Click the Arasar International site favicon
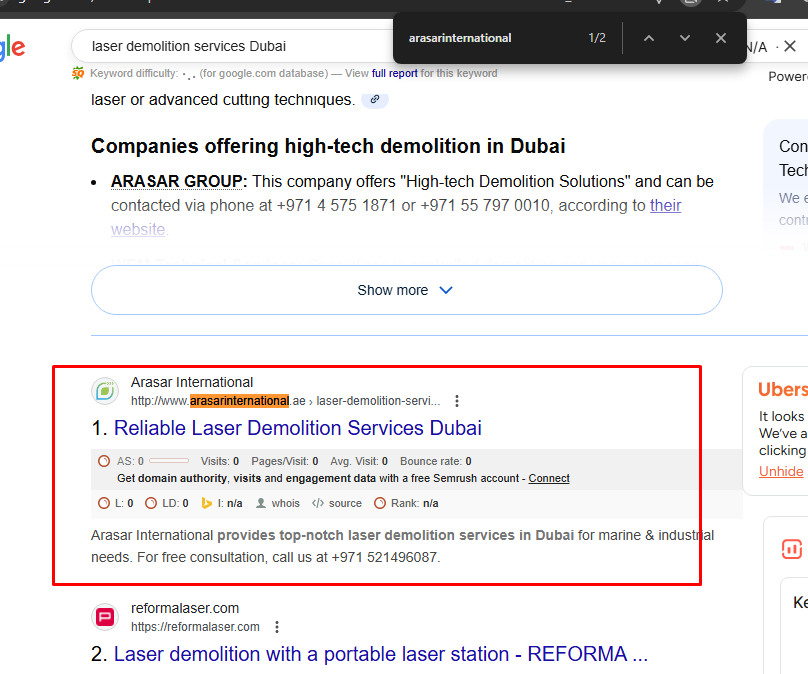 click(105, 391)
